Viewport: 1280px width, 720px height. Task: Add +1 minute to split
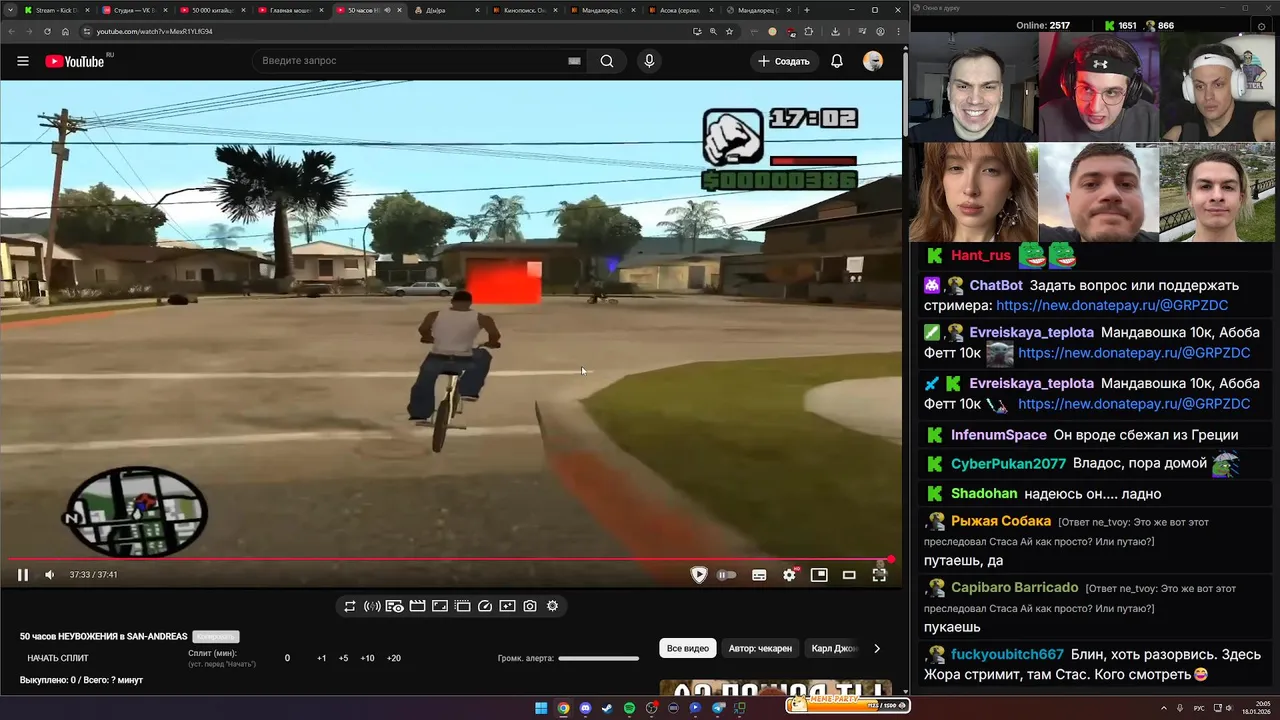(322, 658)
